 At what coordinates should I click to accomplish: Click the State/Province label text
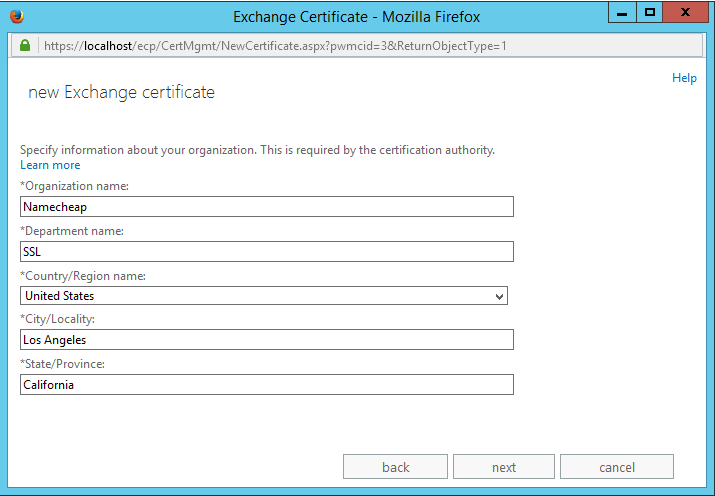[62, 364]
